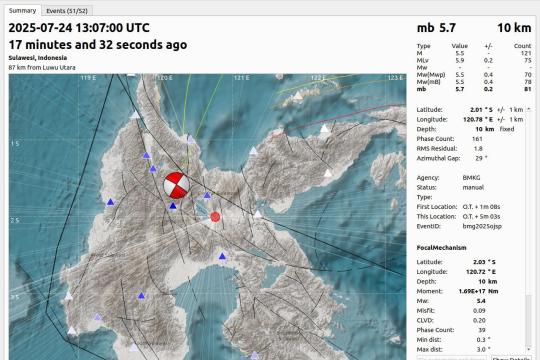Click focal mechanism latitude 2.03 ° S
This screenshot has width=540, height=360.
click(x=484, y=262)
